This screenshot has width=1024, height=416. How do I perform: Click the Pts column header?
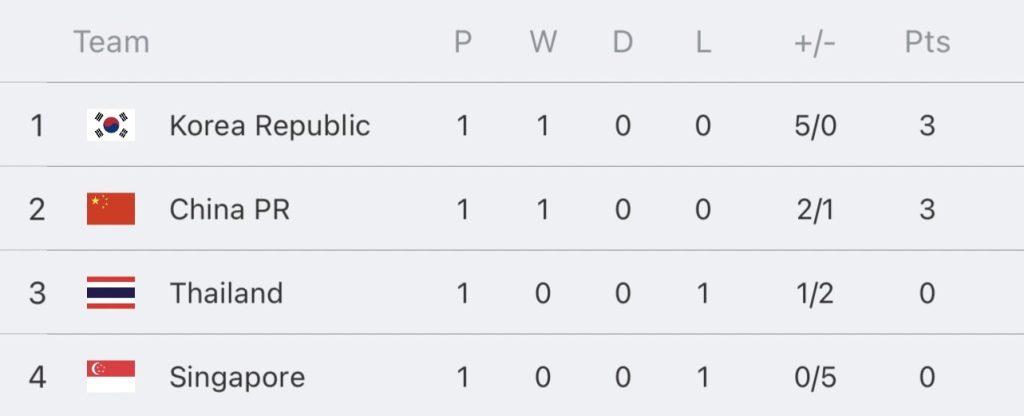pos(927,42)
